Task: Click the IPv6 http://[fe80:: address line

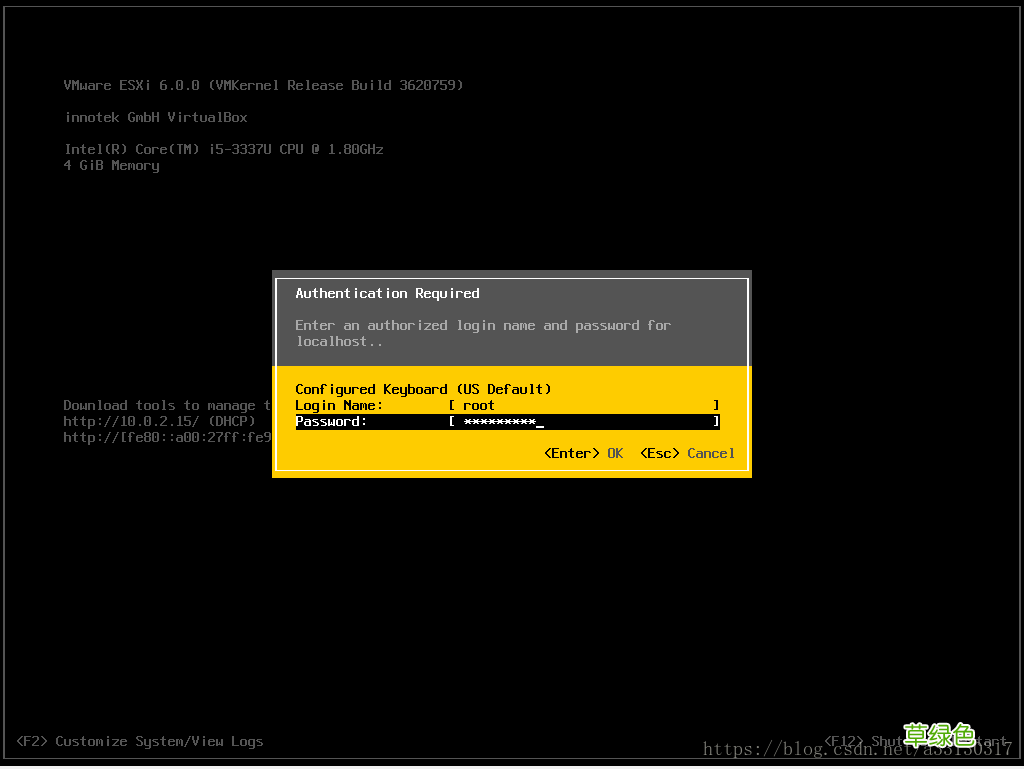Action: coord(167,437)
